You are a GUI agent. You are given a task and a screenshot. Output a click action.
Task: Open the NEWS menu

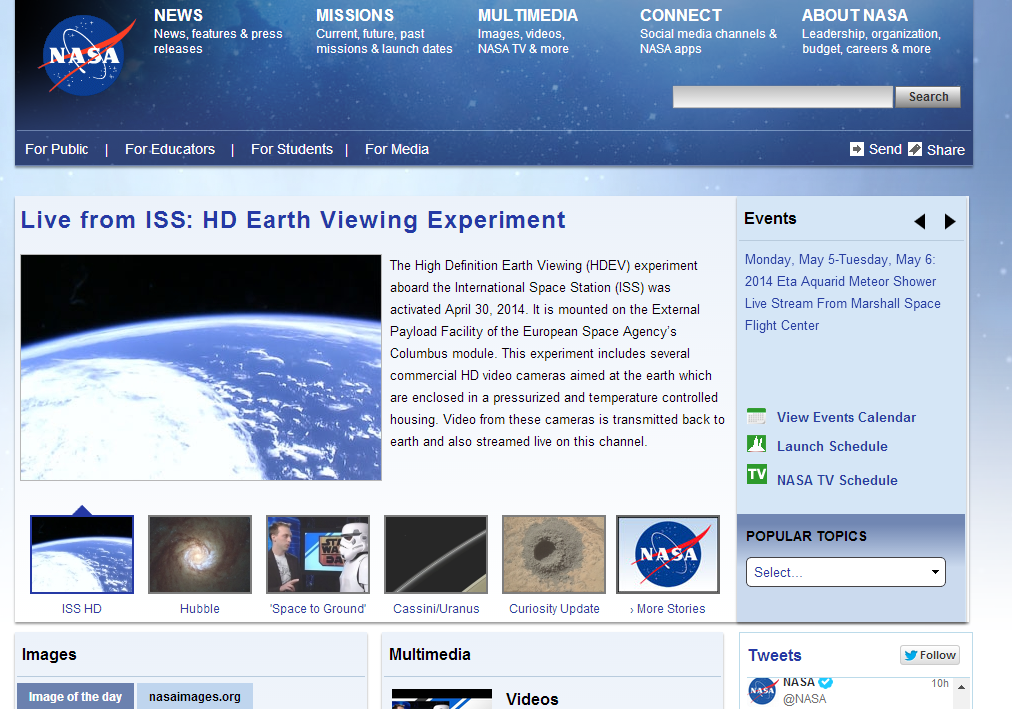click(x=178, y=15)
